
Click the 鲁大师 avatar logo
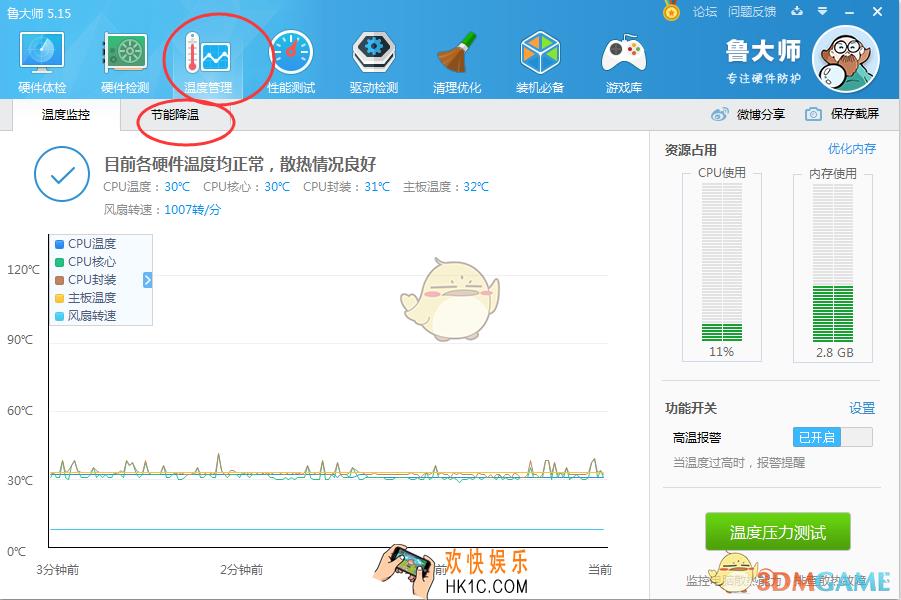846,59
